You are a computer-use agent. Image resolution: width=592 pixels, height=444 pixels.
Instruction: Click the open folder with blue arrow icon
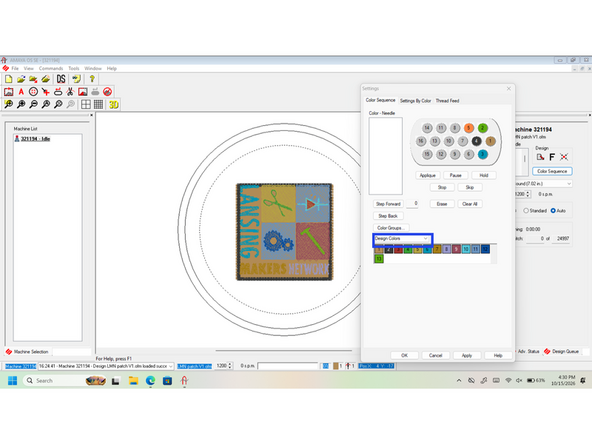coord(21,79)
